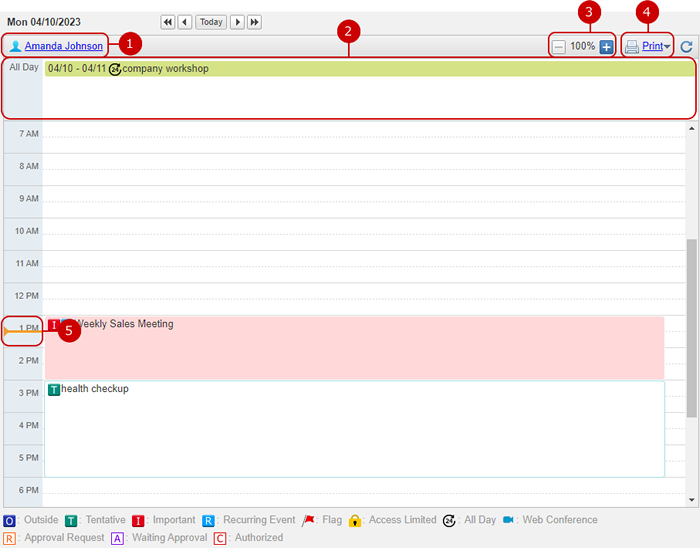Click the 6 PM time label
This screenshot has width=700, height=548.
click(29, 490)
